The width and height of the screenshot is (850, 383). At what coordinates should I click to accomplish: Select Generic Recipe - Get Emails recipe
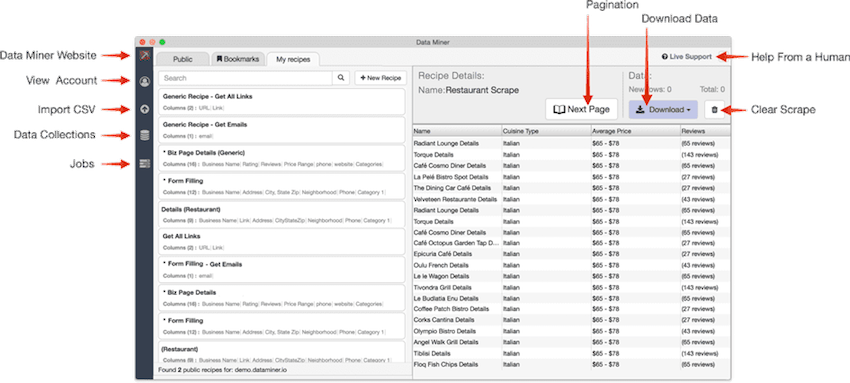(282, 130)
